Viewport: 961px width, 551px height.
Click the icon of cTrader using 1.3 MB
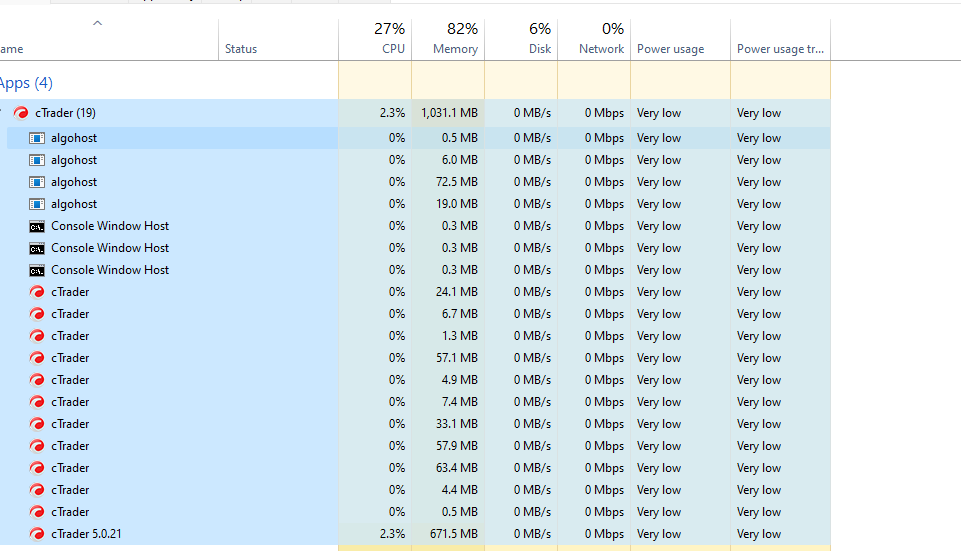(x=37, y=336)
